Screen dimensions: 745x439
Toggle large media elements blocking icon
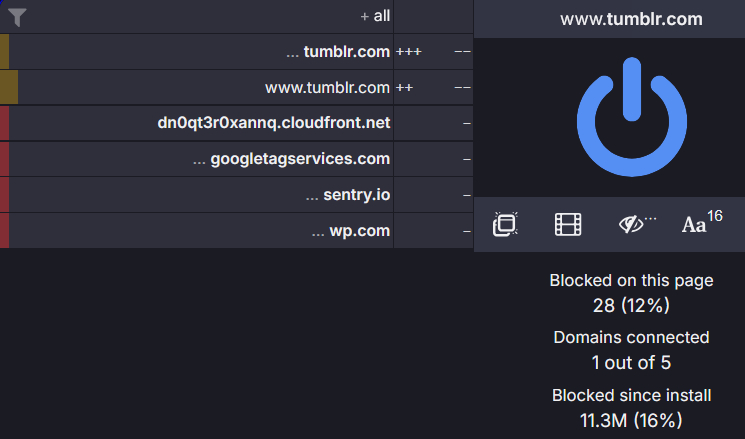point(568,225)
